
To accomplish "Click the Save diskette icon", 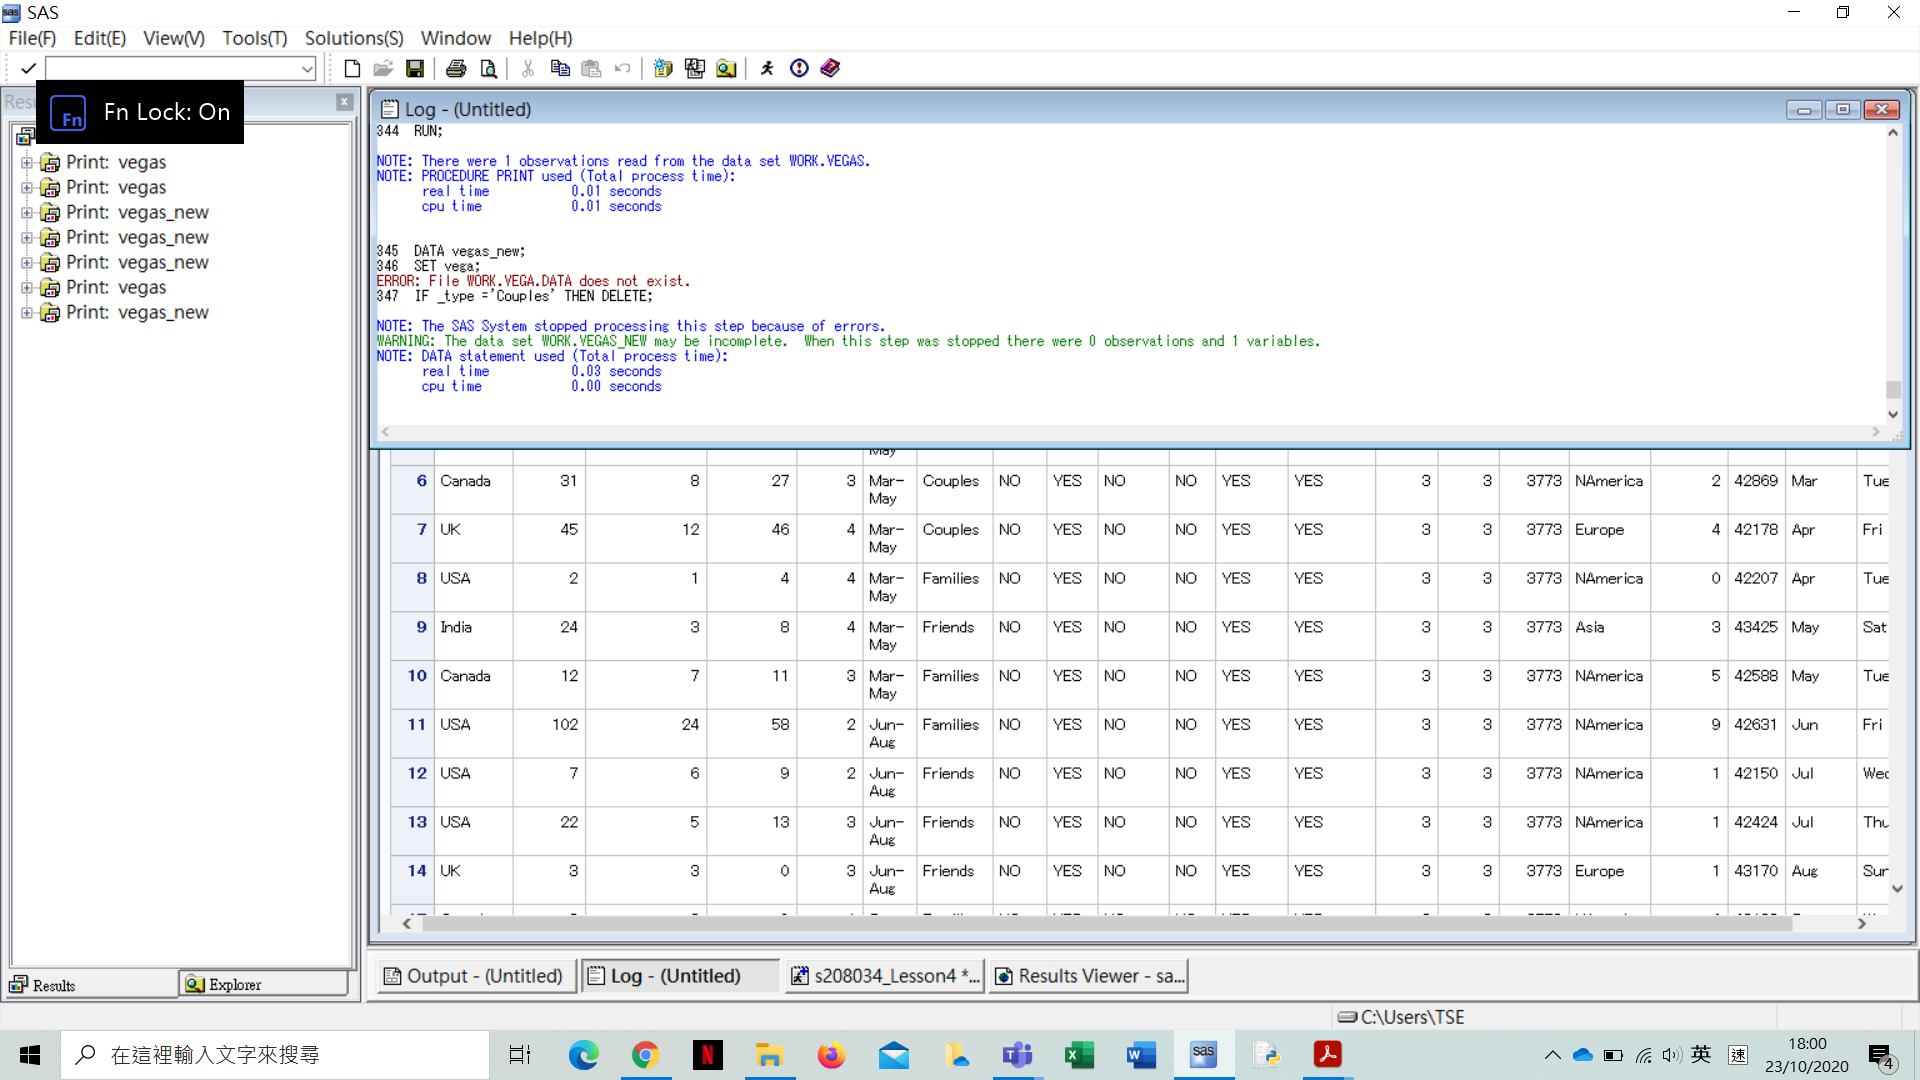I will click(x=415, y=68).
